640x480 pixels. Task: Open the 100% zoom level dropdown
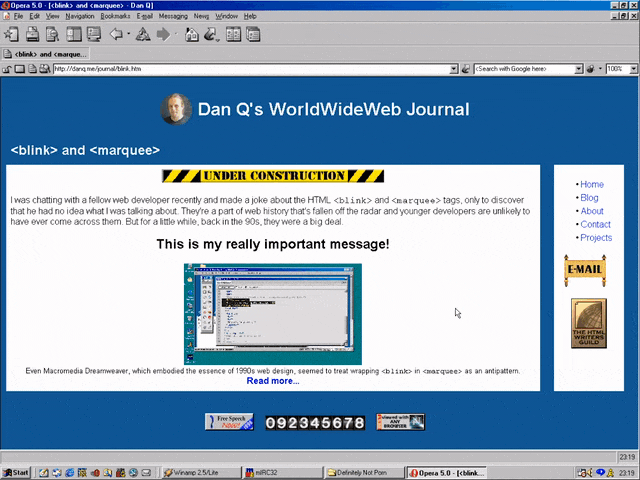click(631, 69)
